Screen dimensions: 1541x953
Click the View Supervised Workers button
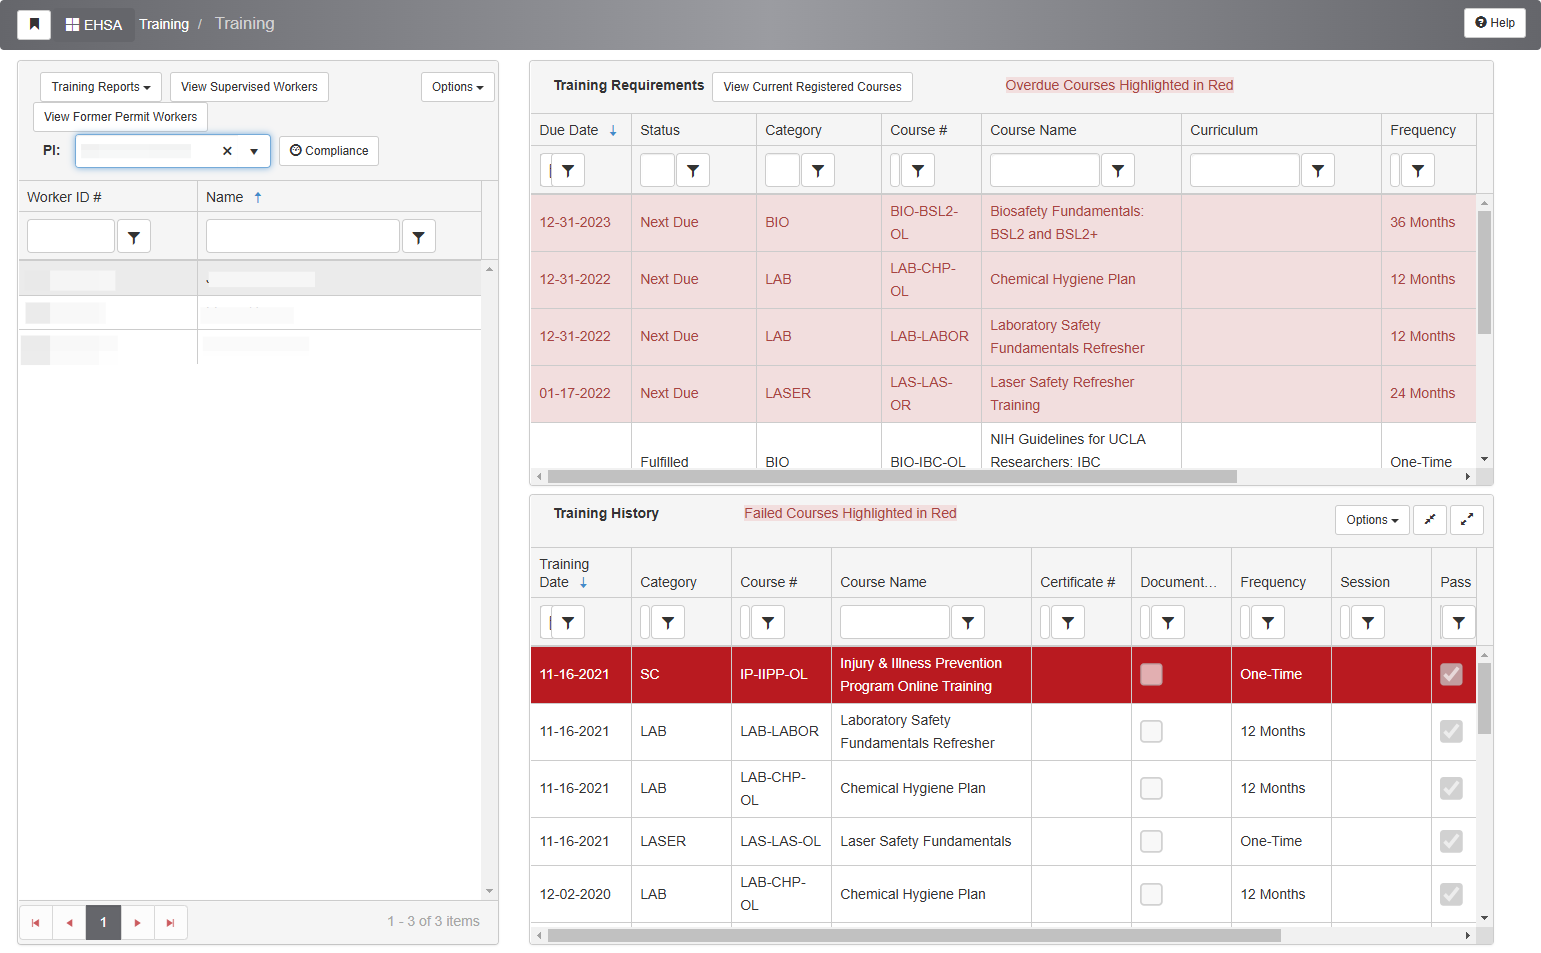click(x=249, y=87)
